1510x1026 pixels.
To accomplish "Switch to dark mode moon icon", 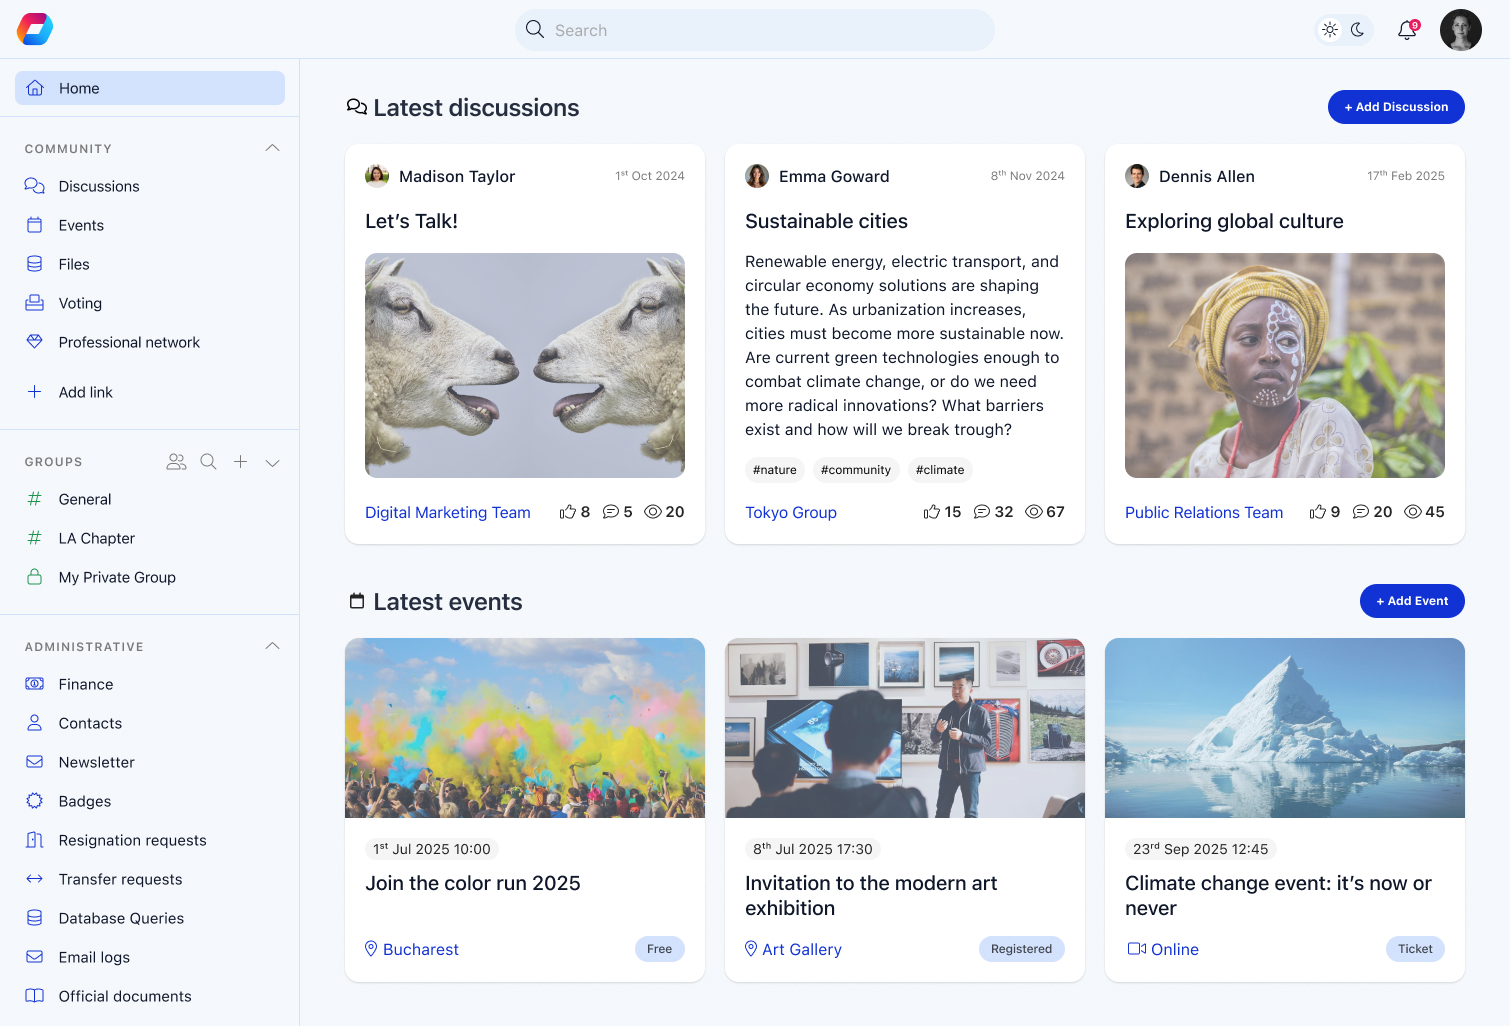I will pyautogui.click(x=1357, y=30).
